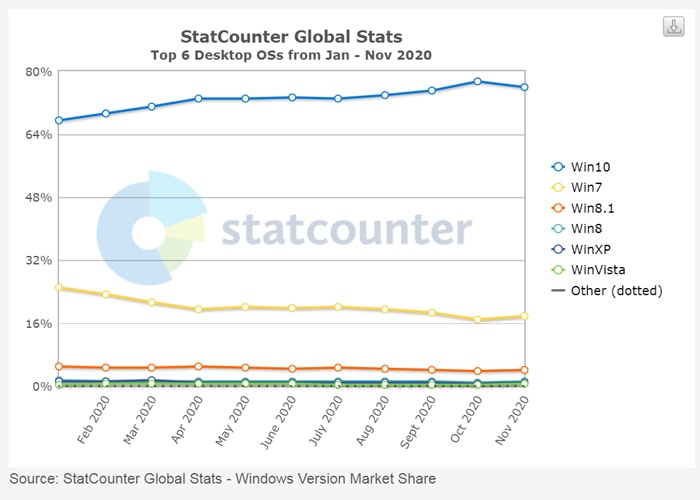Select the Win10 data point for Feb 2020
The image size is (700, 500).
(105, 113)
